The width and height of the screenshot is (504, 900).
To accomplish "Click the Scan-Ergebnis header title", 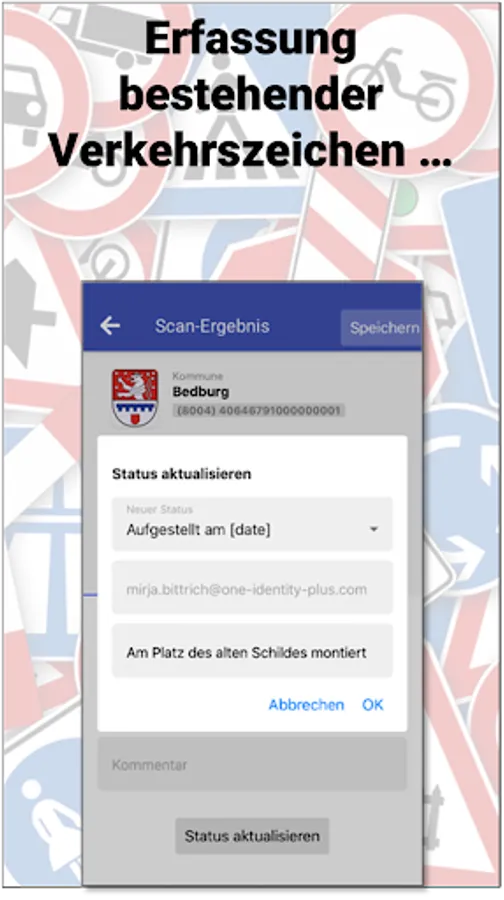I will 212,326.
